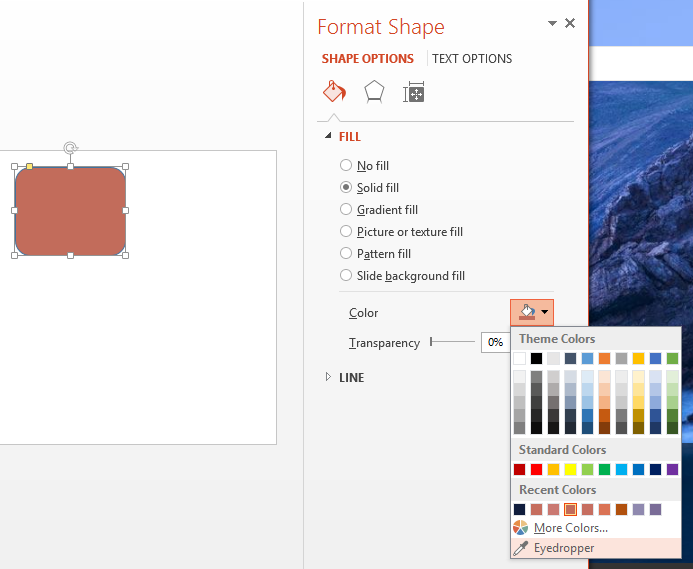Select Pattern fill radio button

[346, 253]
